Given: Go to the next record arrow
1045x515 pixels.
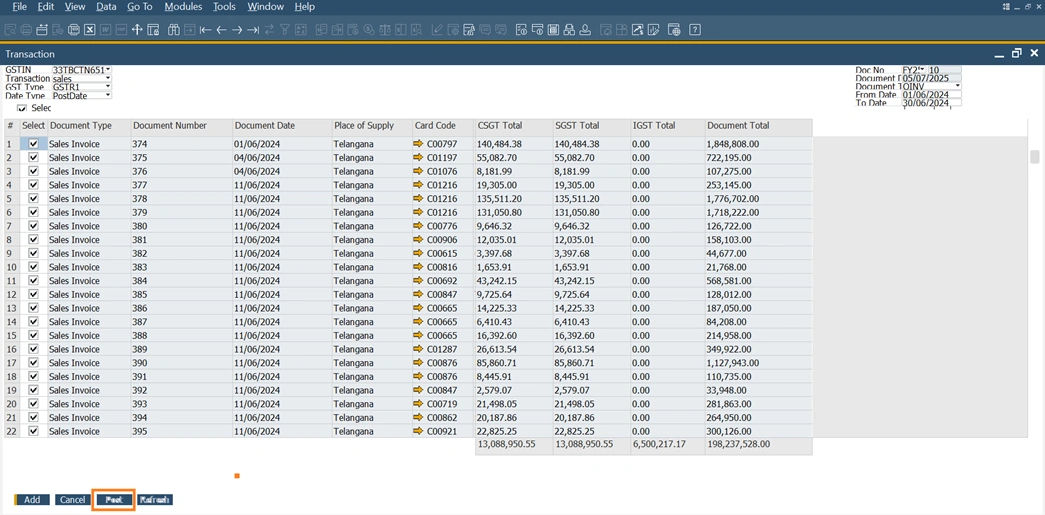Looking at the screenshot, I should [x=237, y=30].
